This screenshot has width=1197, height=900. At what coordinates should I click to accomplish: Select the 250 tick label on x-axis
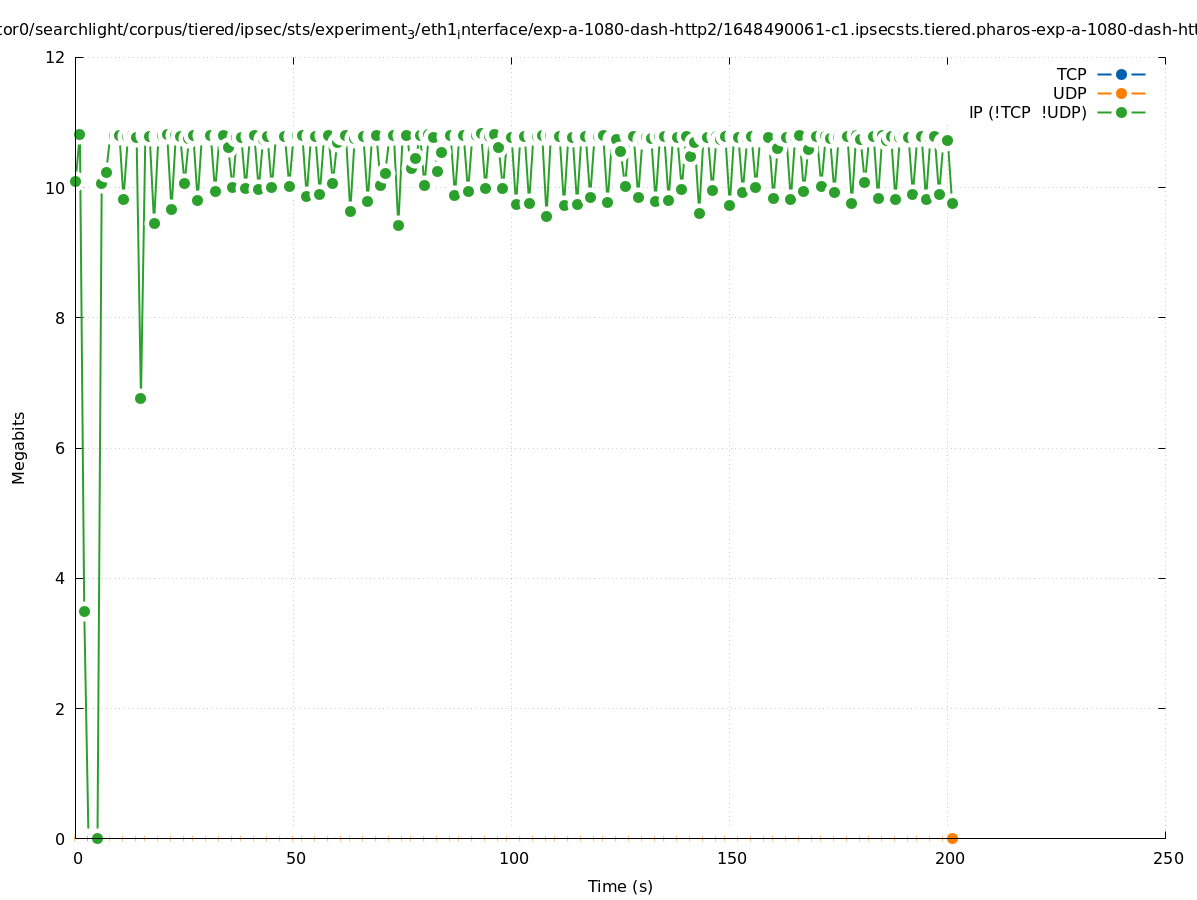(x=1167, y=859)
